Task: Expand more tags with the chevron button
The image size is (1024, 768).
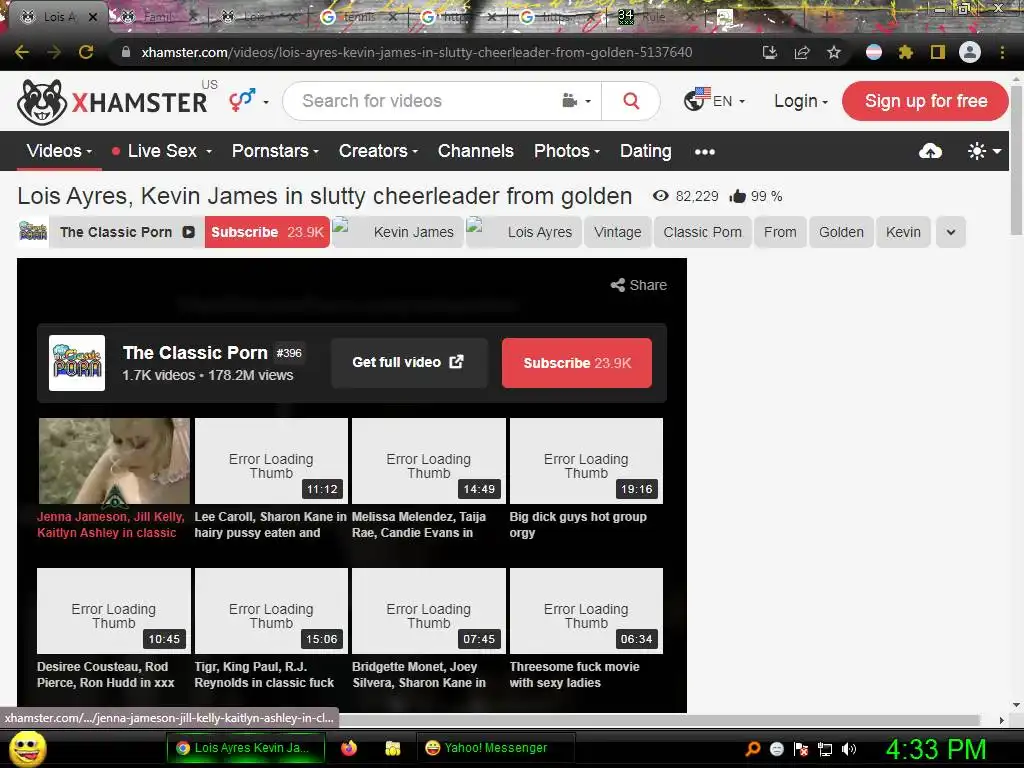Action: coord(951,232)
